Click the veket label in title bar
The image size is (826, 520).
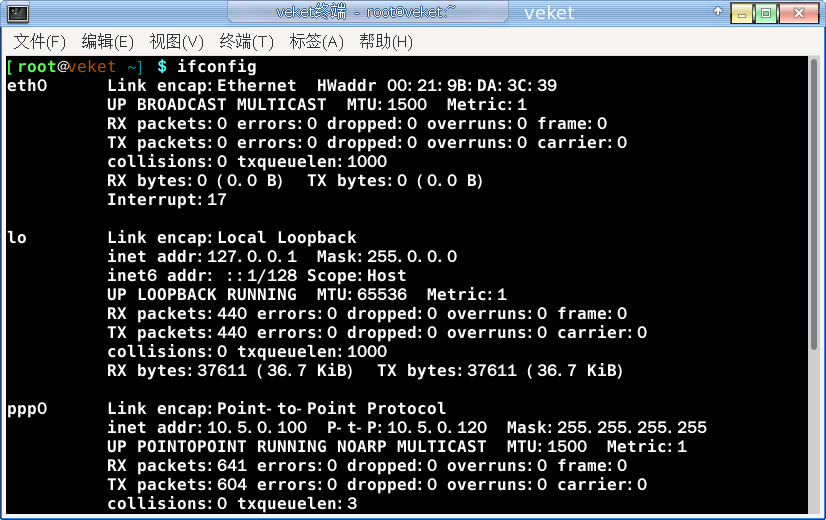(x=548, y=12)
